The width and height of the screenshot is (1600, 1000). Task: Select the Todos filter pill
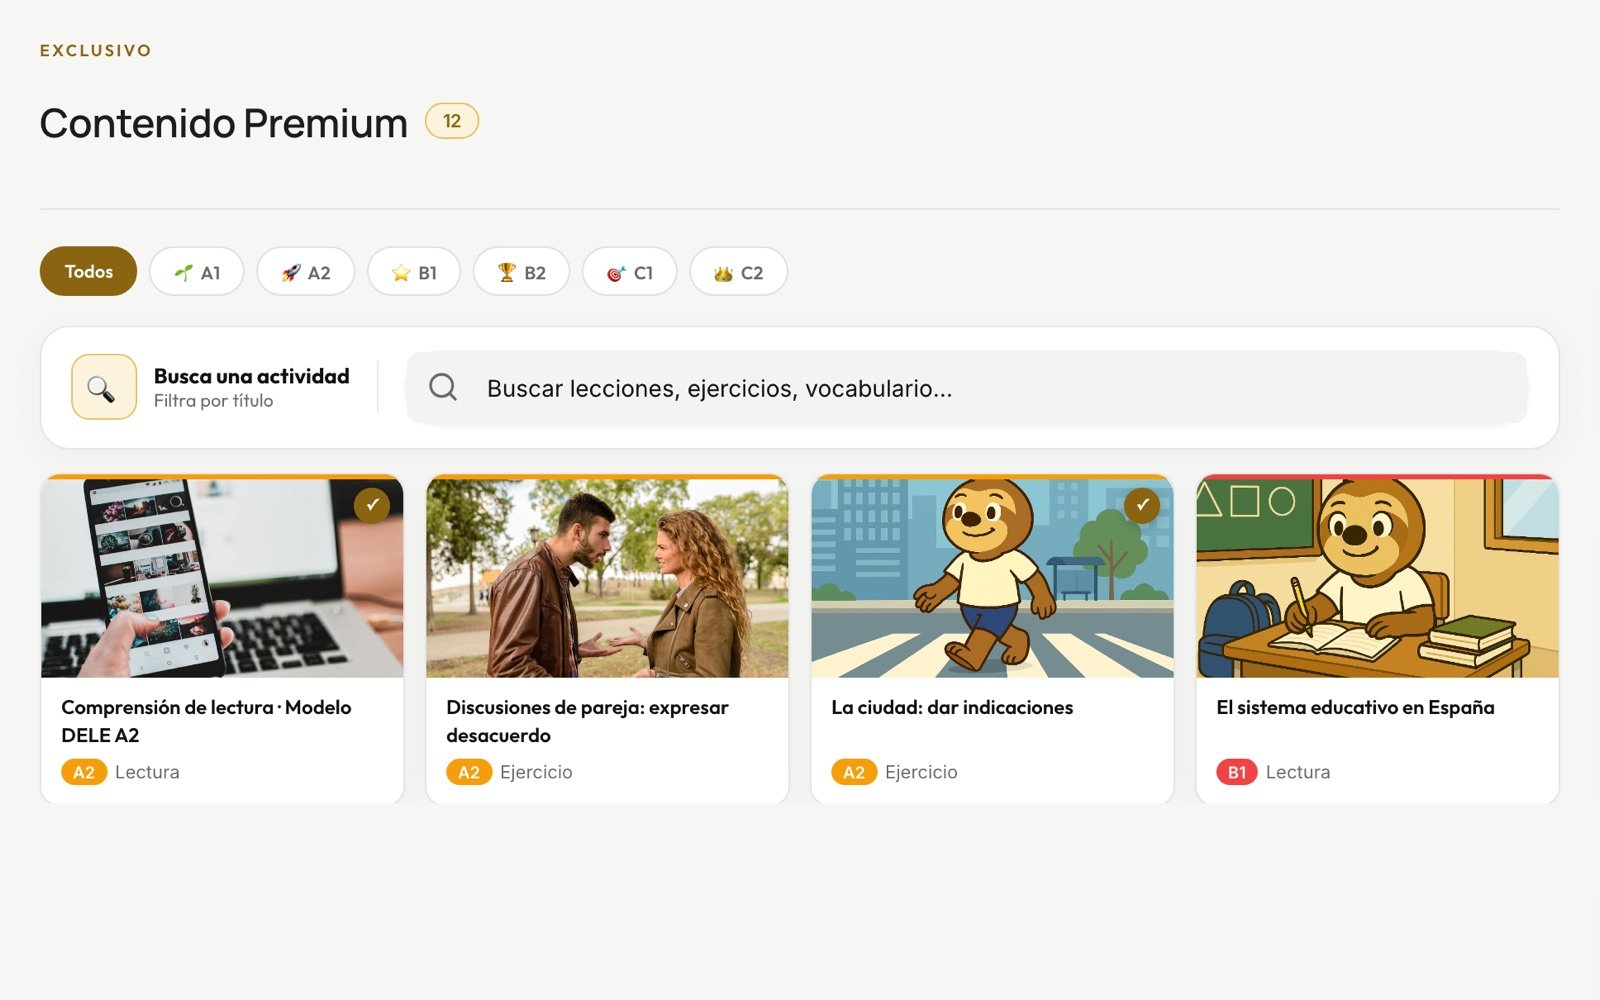pyautogui.click(x=88, y=271)
